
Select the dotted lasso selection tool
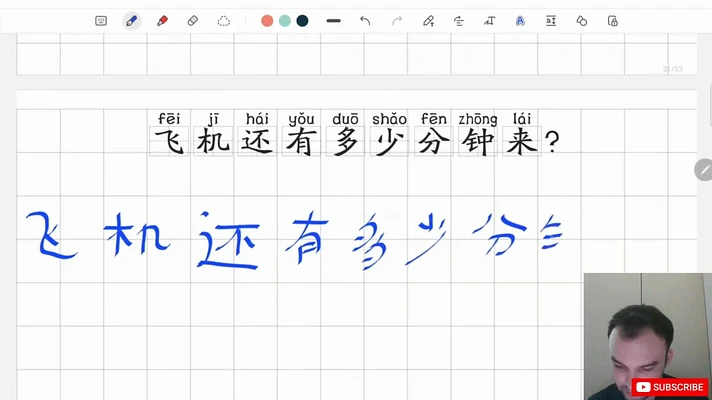tap(223, 21)
